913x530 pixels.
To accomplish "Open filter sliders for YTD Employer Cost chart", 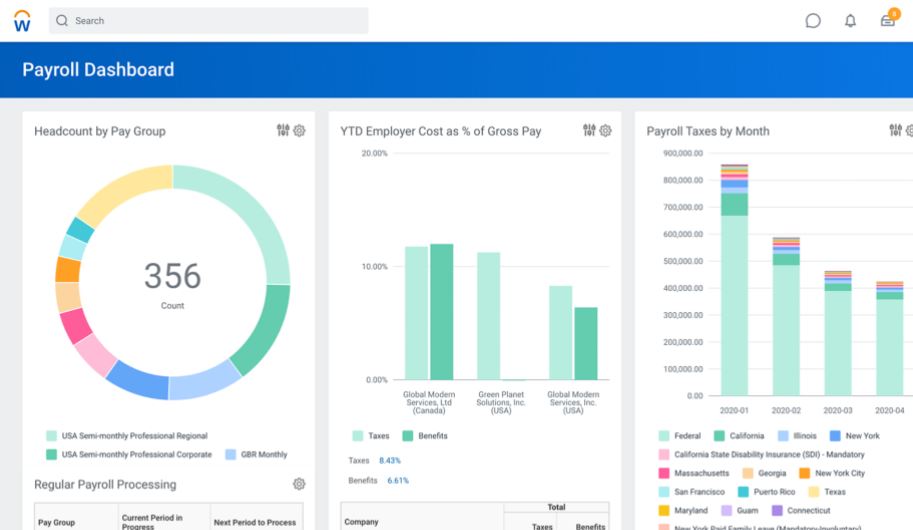I will pyautogui.click(x=589, y=130).
